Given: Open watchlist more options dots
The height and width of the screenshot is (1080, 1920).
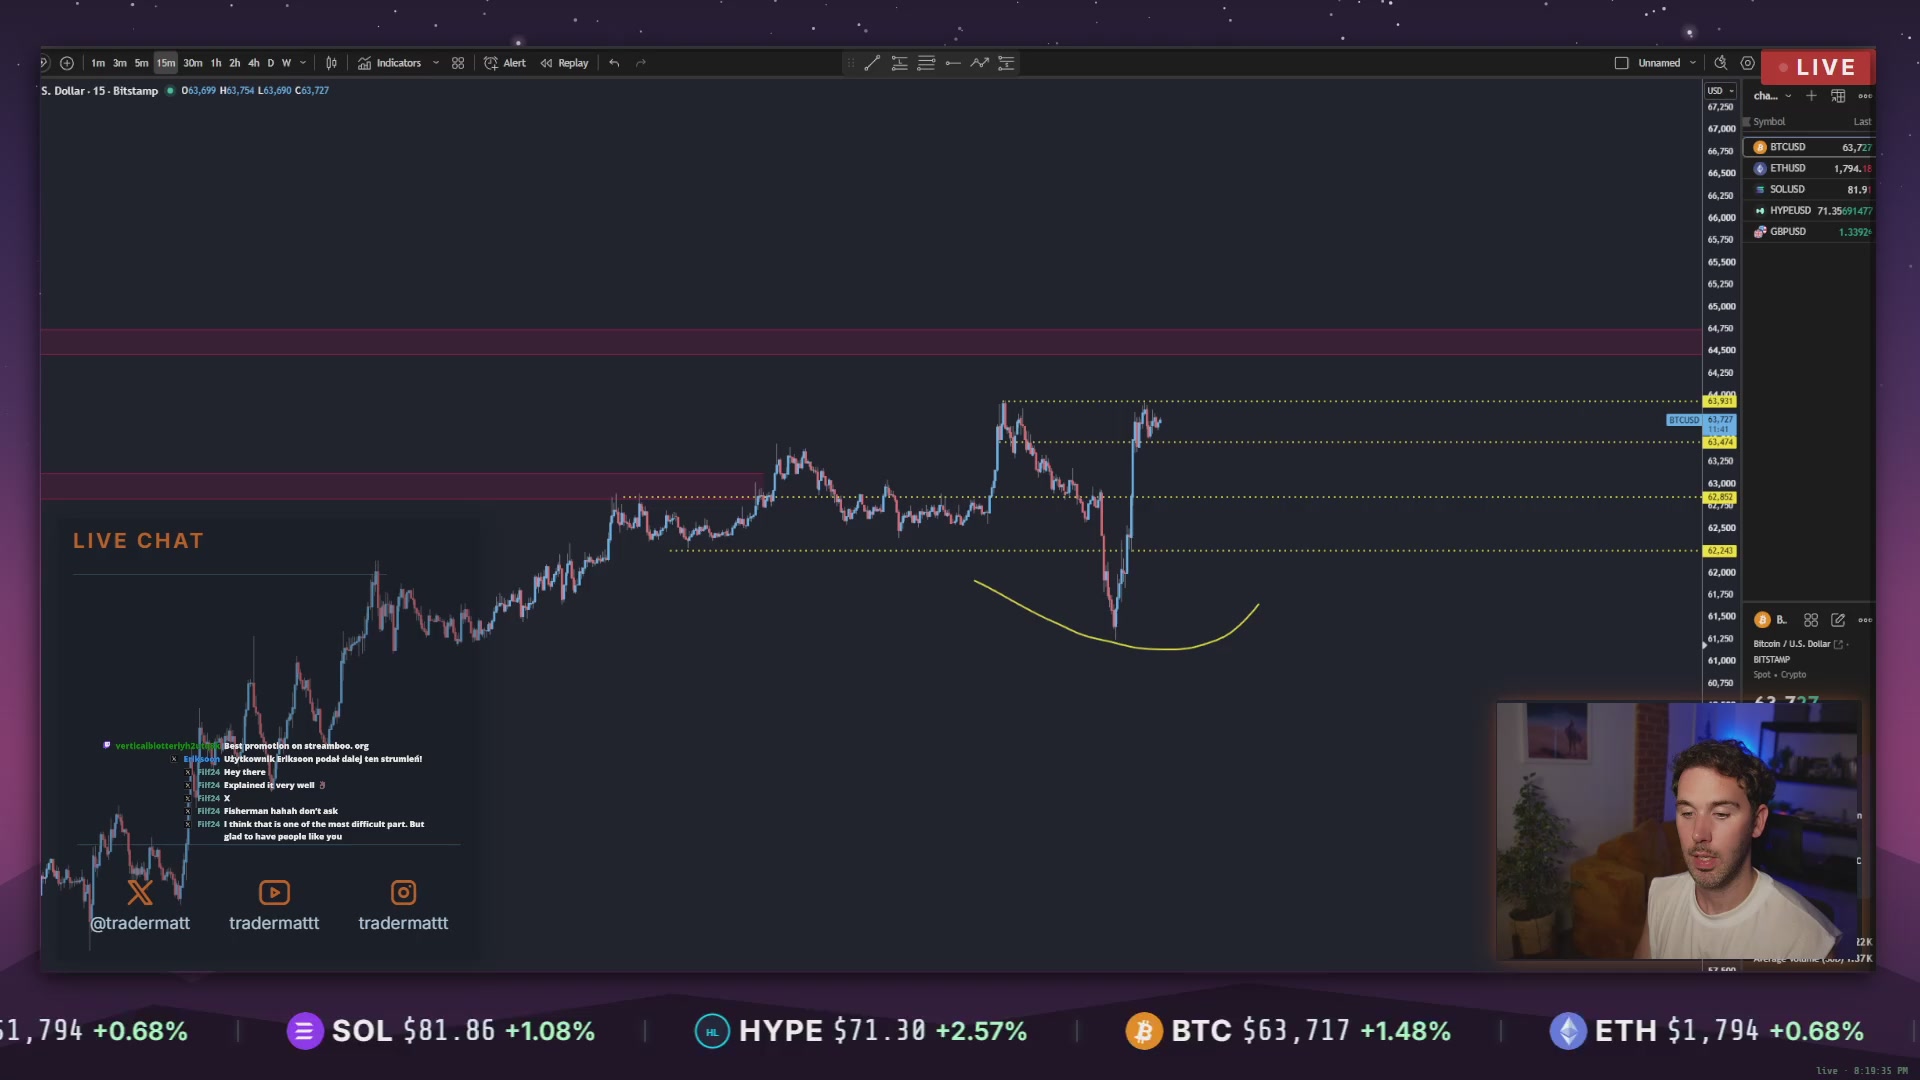Looking at the screenshot, I should point(1865,96).
